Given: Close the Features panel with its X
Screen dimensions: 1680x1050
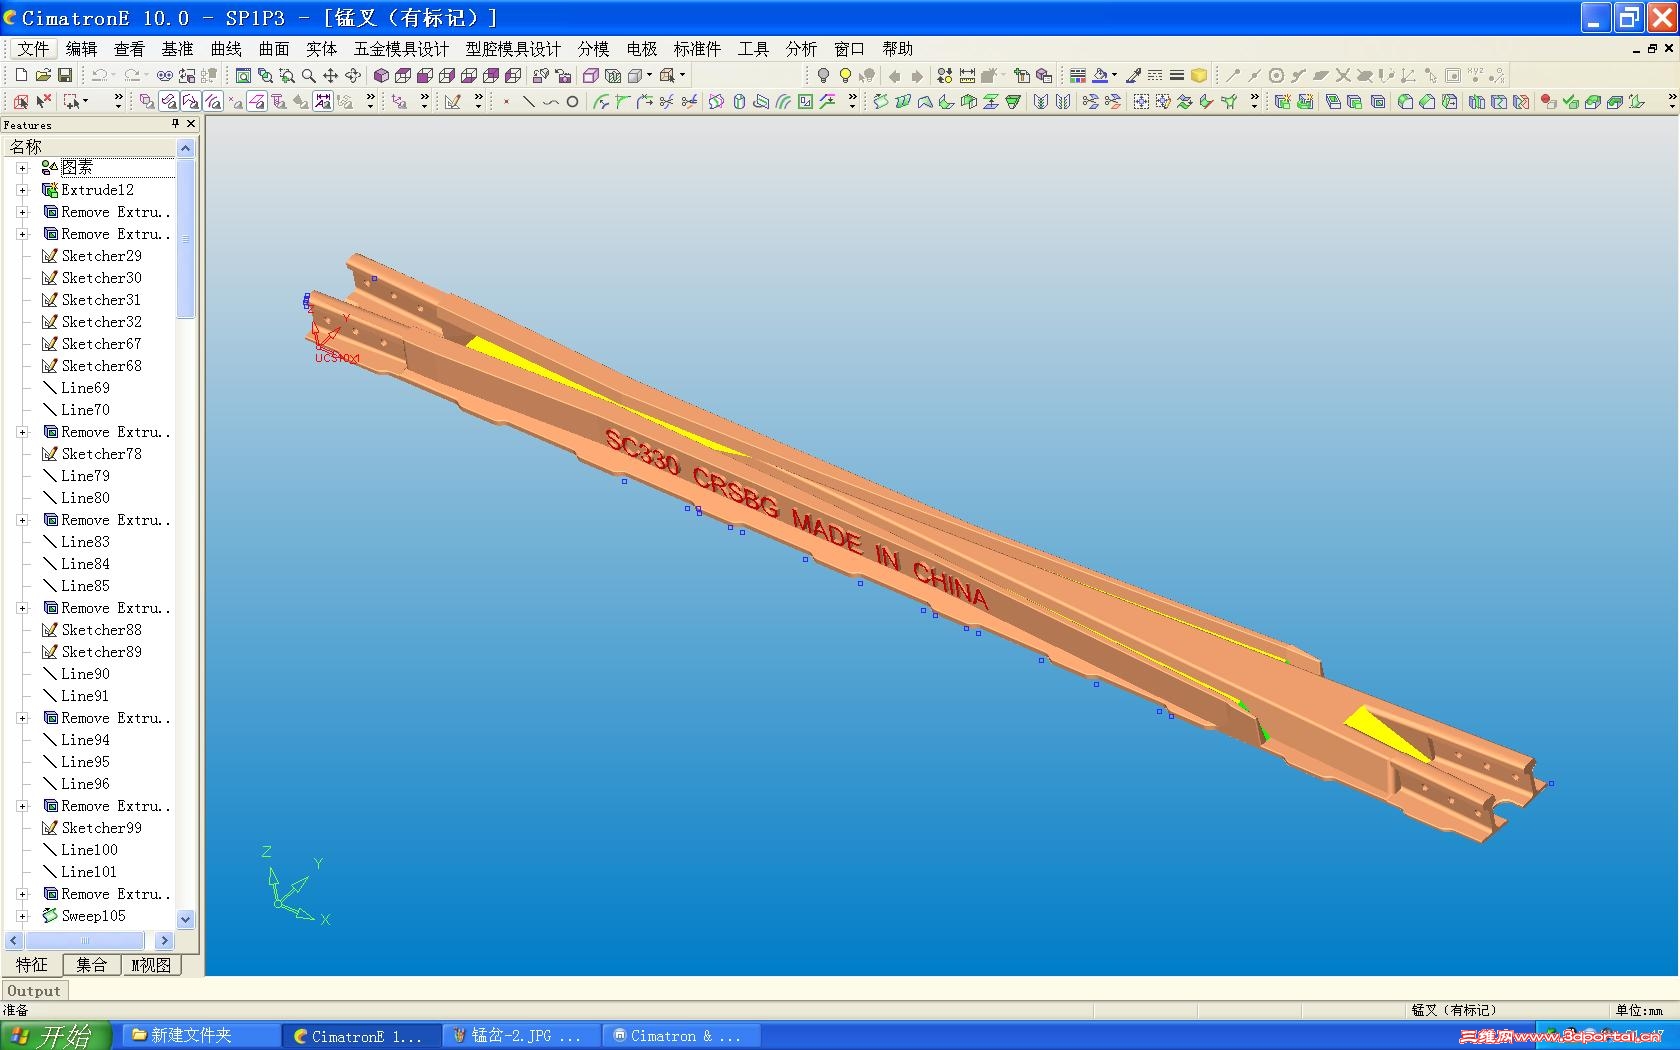Looking at the screenshot, I should click(191, 124).
